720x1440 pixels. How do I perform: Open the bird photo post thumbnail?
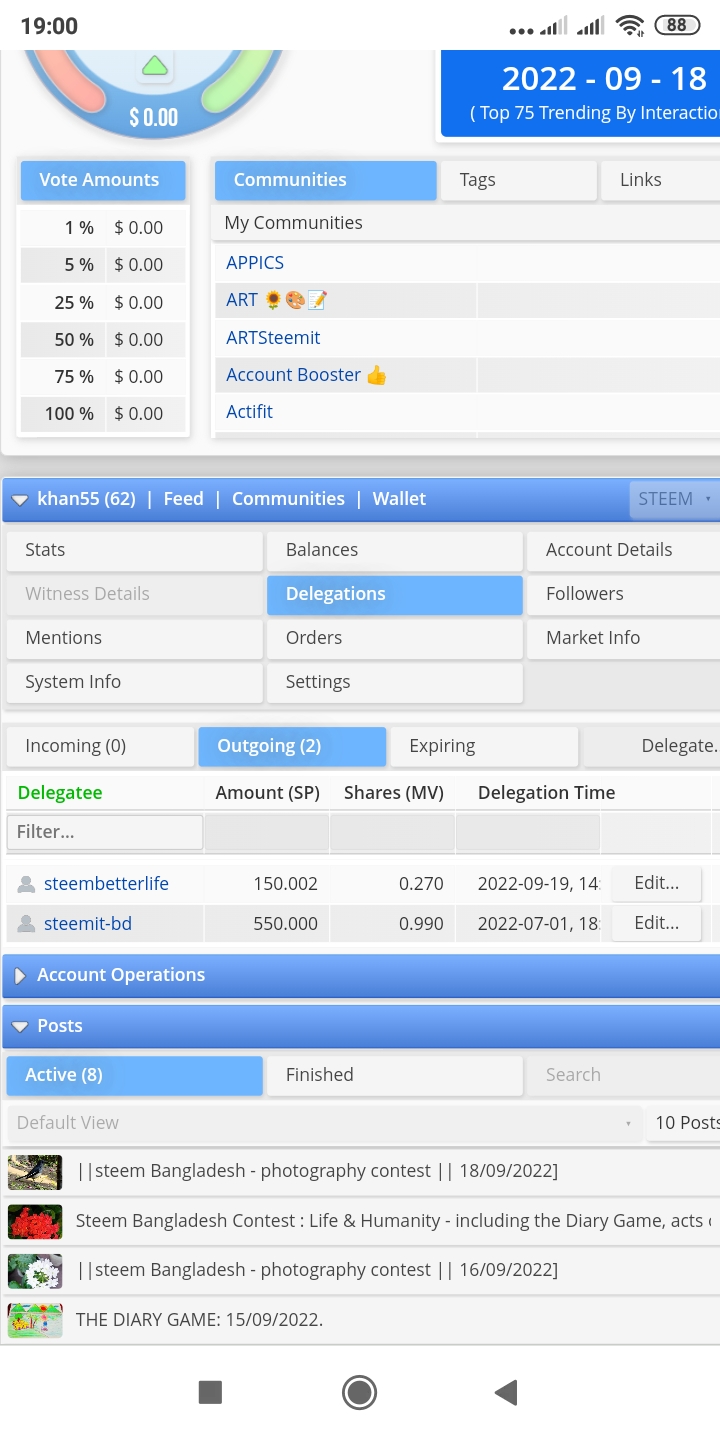(35, 1171)
